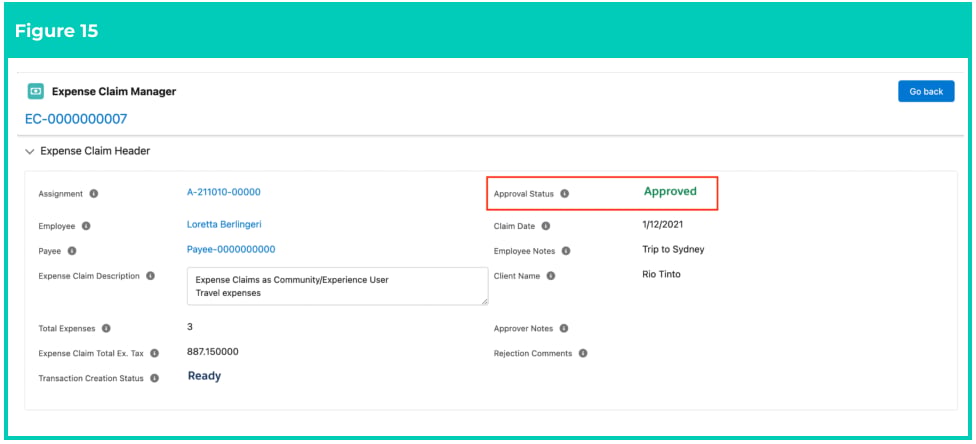
Task: Click info icon next to Employee
Action: click(x=86, y=226)
